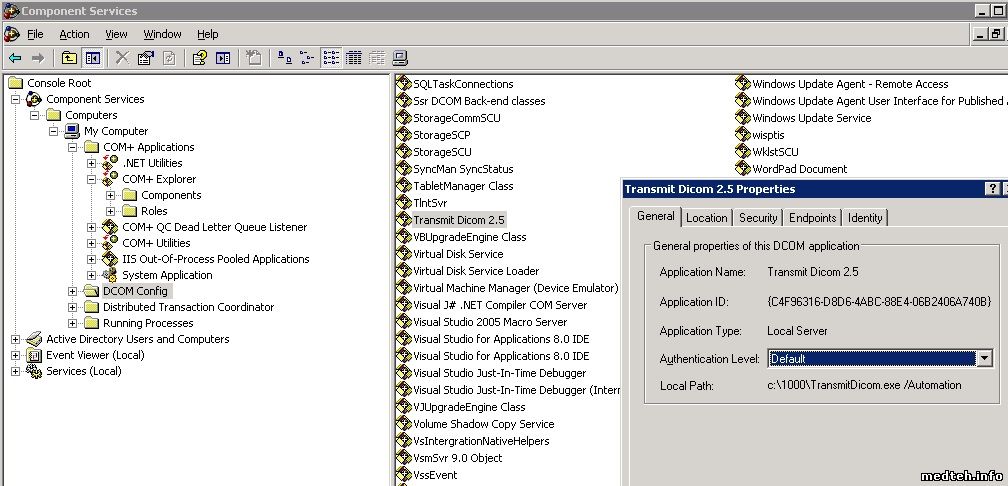This screenshot has height=486, width=1008.
Task: Click the My Computer icon in tree
Action: 72,131
